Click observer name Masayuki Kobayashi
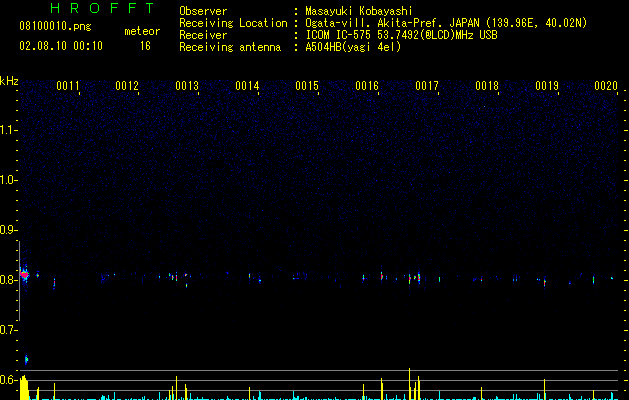 [359, 11]
